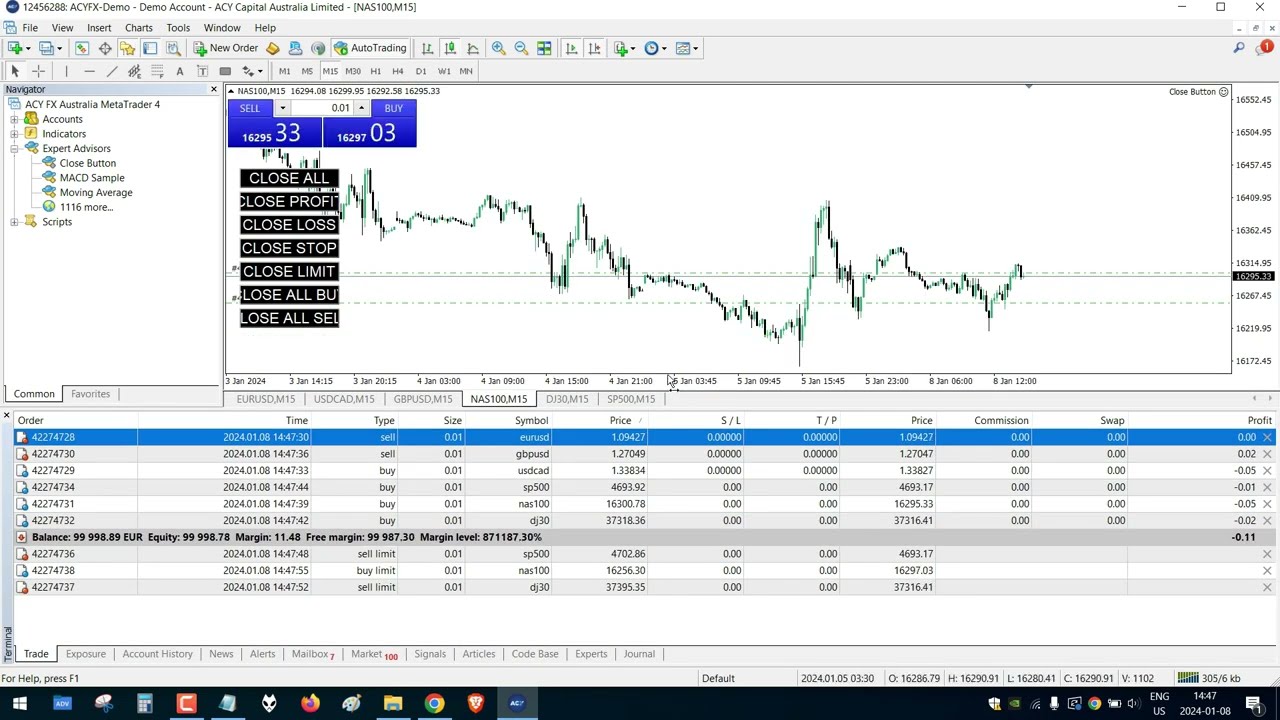
Task: Set timeframe to M1
Action: [284, 71]
